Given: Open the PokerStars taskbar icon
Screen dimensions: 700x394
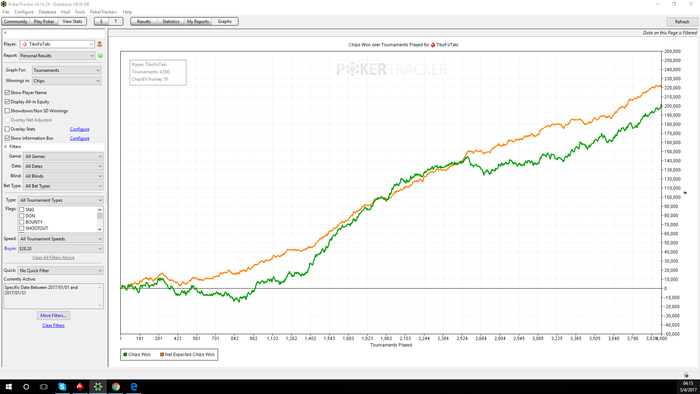Looking at the screenshot, I should click(x=80, y=386).
